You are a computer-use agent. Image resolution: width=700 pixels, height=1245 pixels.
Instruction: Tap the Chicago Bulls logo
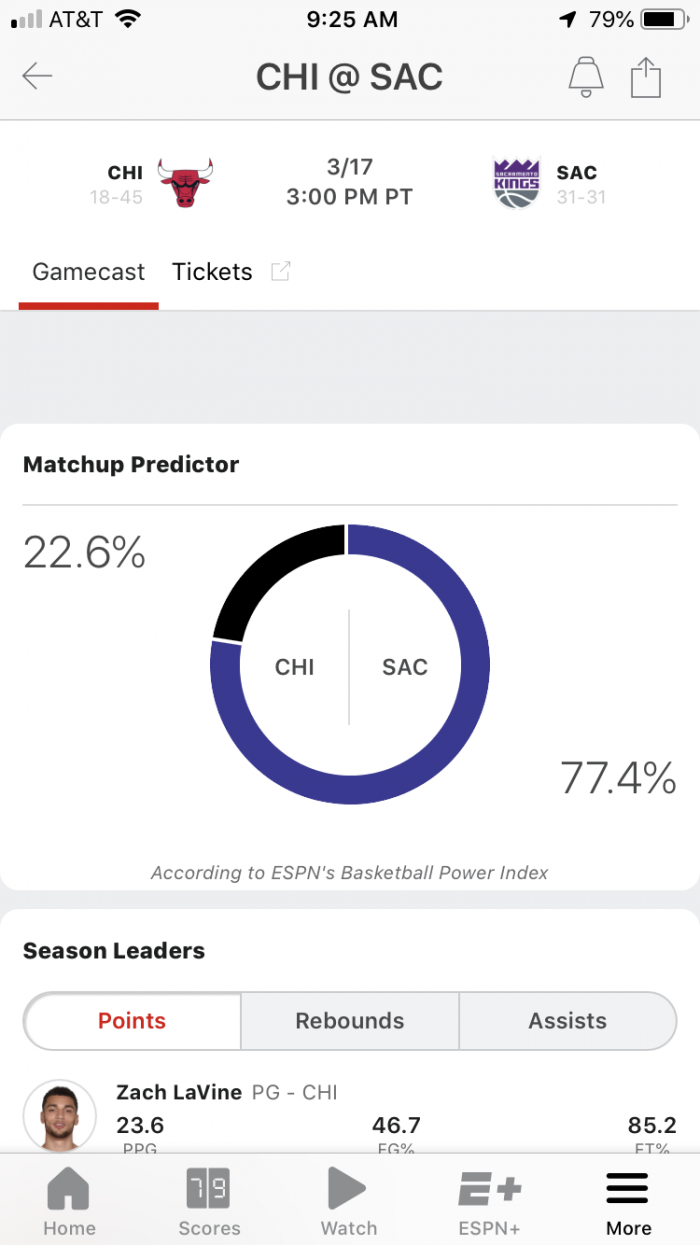coord(186,183)
